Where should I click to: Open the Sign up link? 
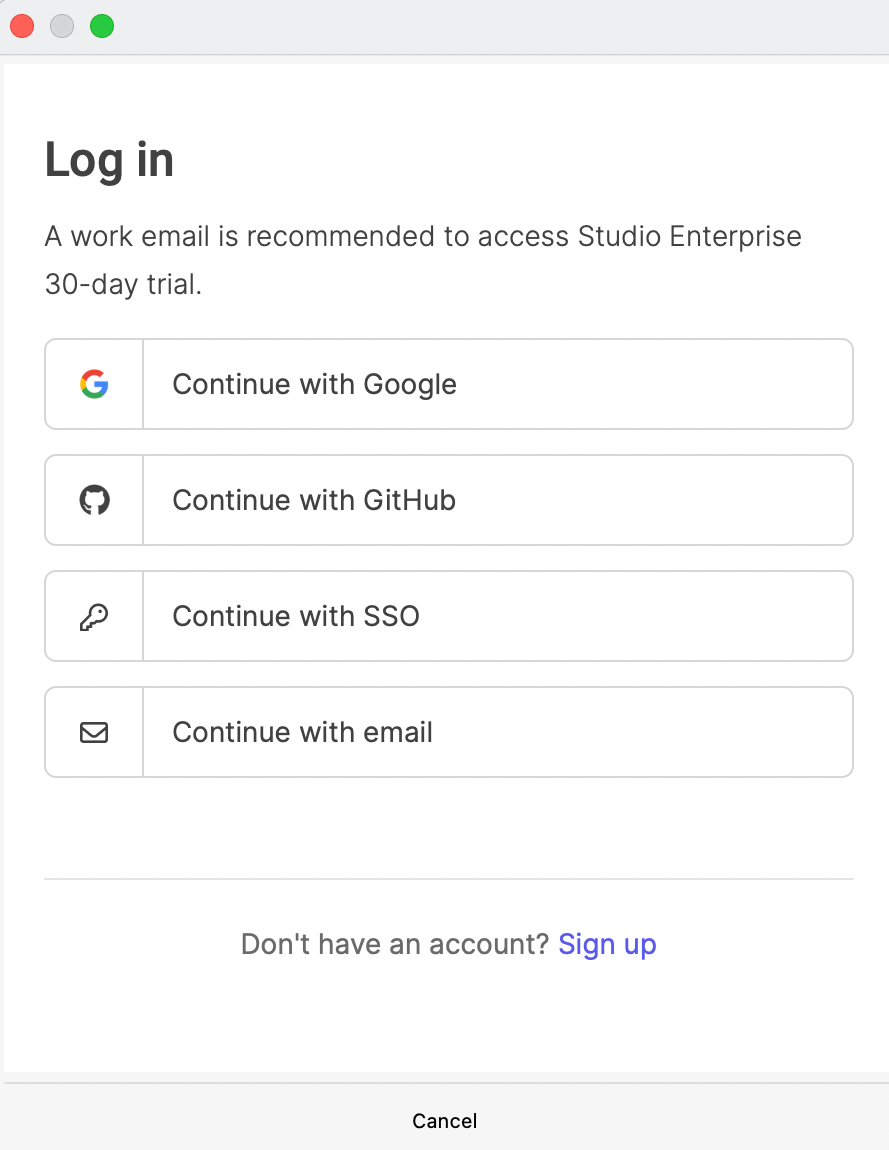tap(607, 943)
